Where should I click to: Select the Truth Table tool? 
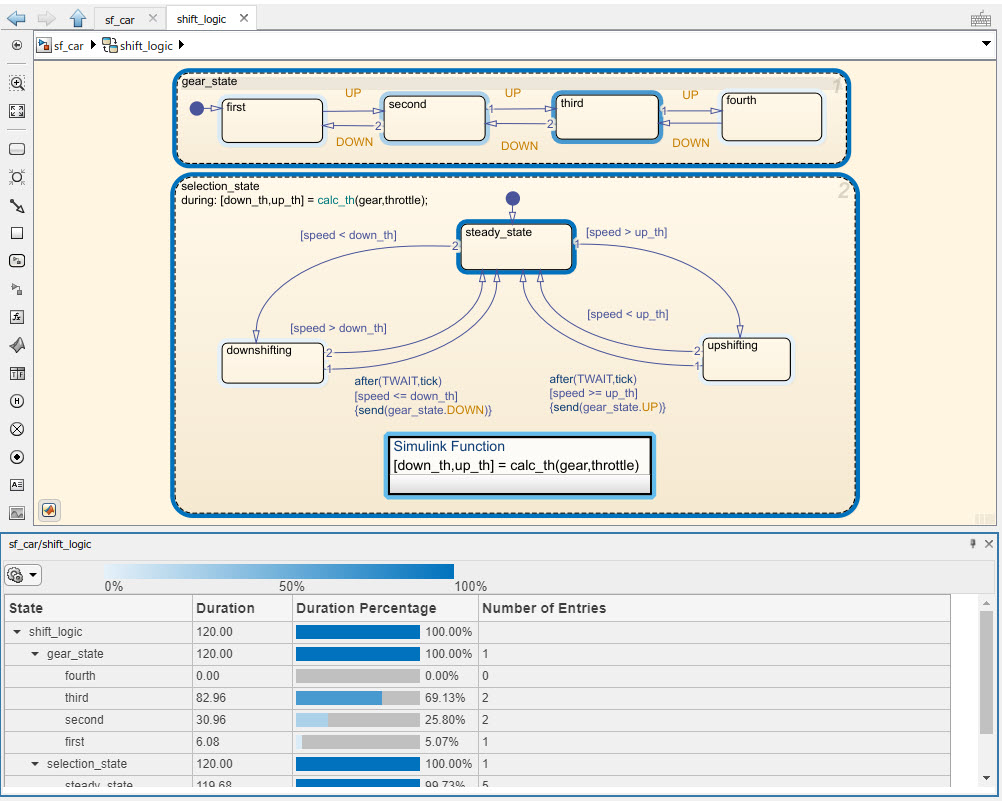(16, 373)
